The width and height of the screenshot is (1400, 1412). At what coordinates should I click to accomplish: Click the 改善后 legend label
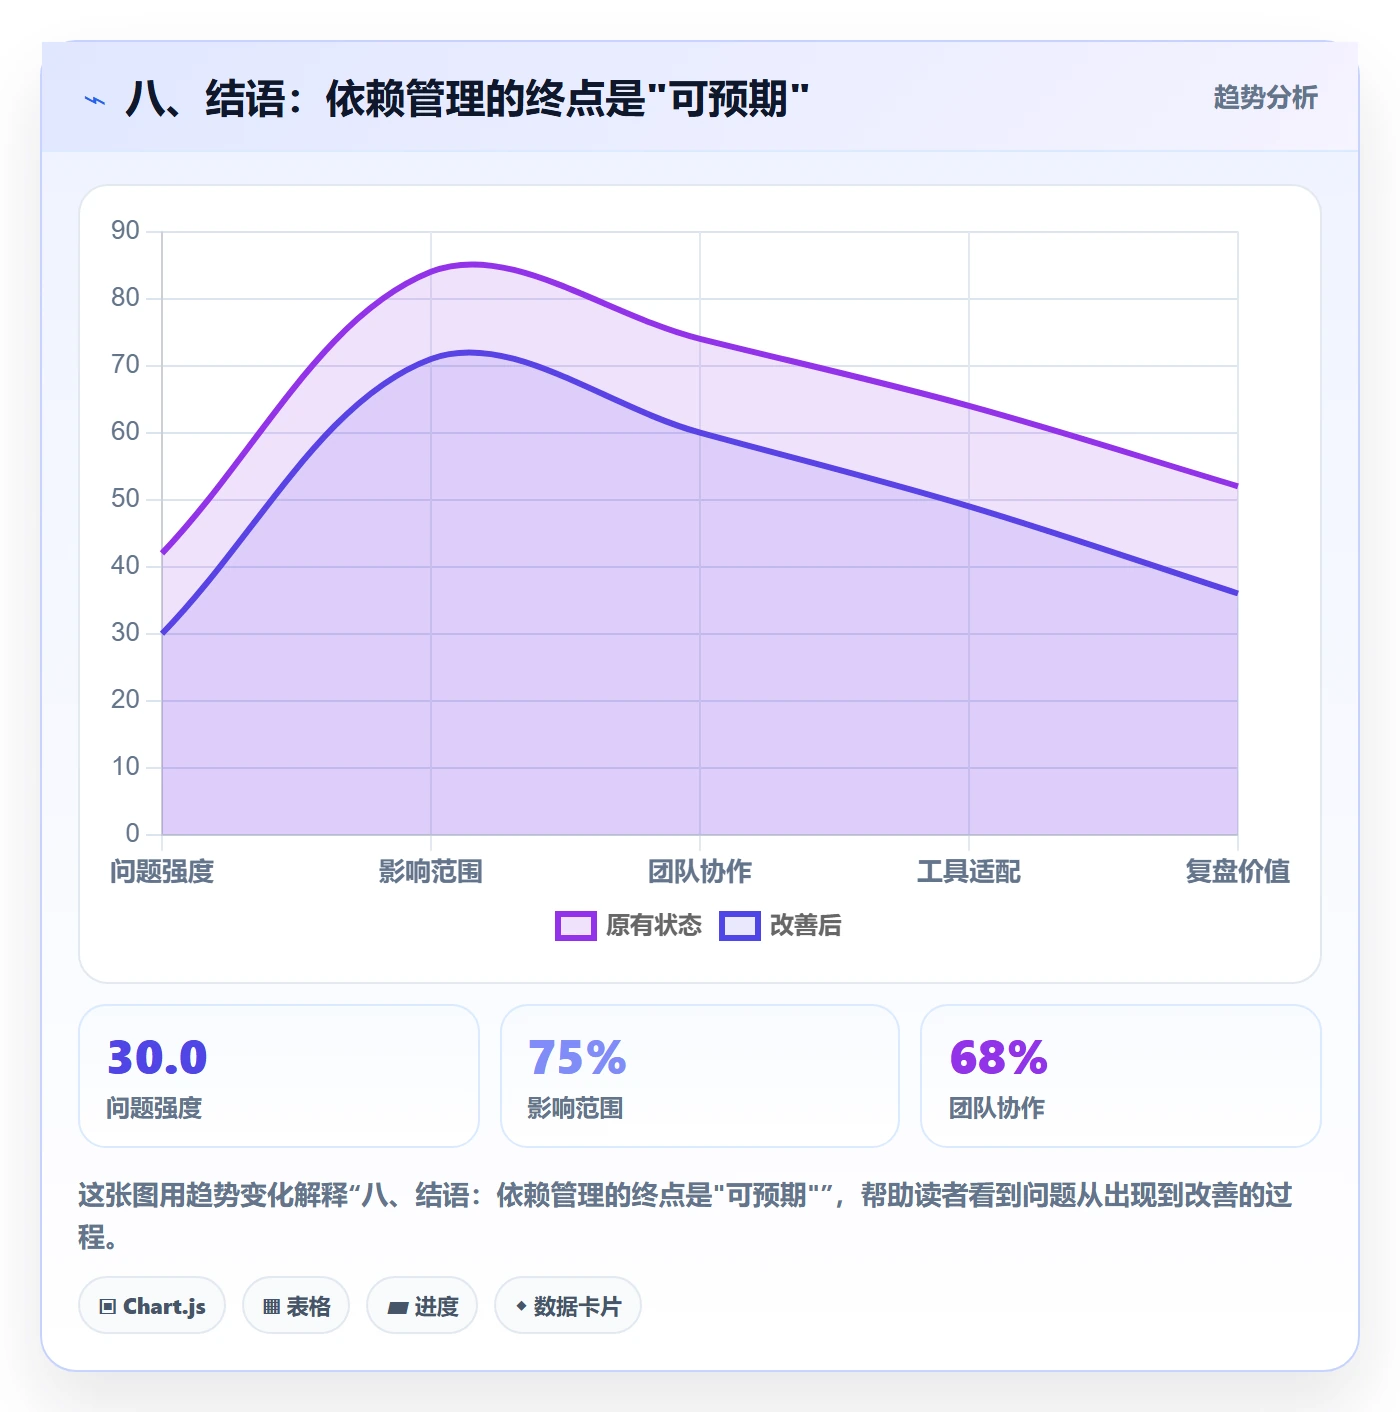pos(805,926)
